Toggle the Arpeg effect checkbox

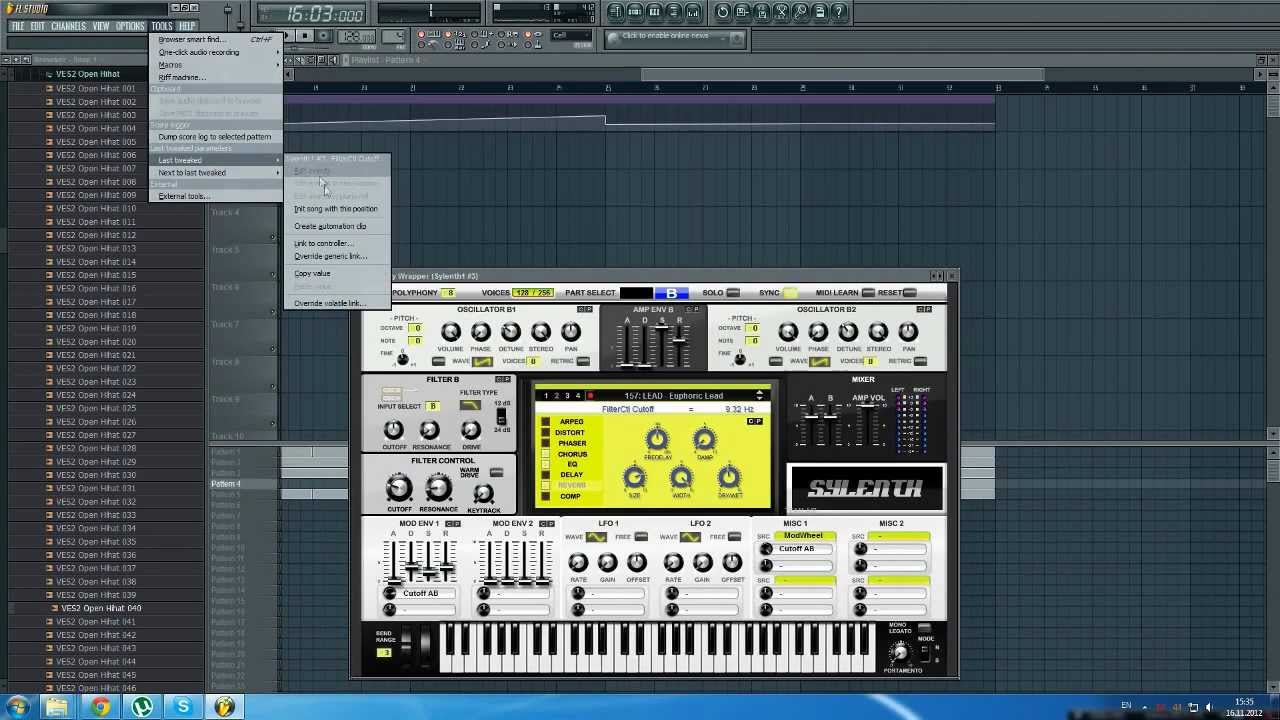tap(545, 422)
